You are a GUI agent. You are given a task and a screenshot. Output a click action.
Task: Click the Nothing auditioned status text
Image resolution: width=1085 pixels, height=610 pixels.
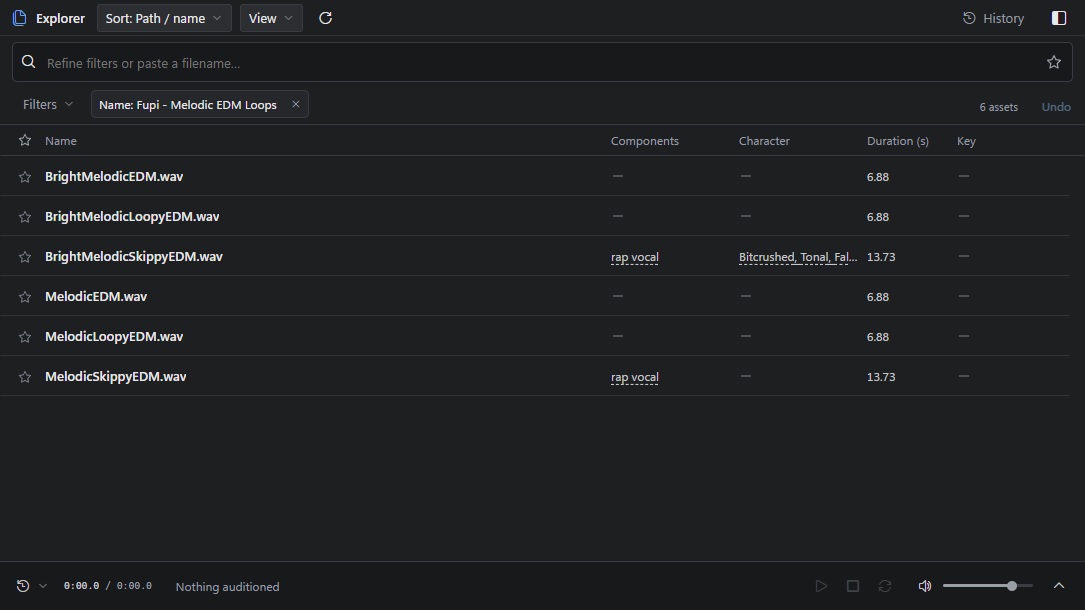[227, 586]
